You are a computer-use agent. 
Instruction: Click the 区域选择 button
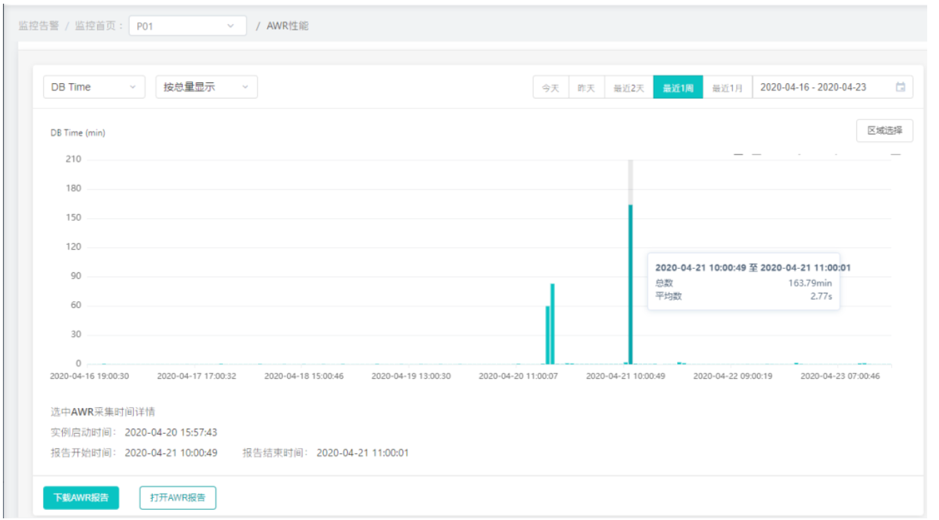tap(884, 131)
